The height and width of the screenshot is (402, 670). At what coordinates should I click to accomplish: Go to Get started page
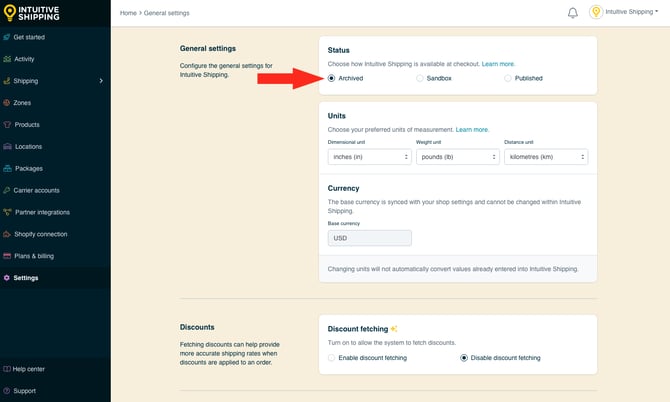29,37
